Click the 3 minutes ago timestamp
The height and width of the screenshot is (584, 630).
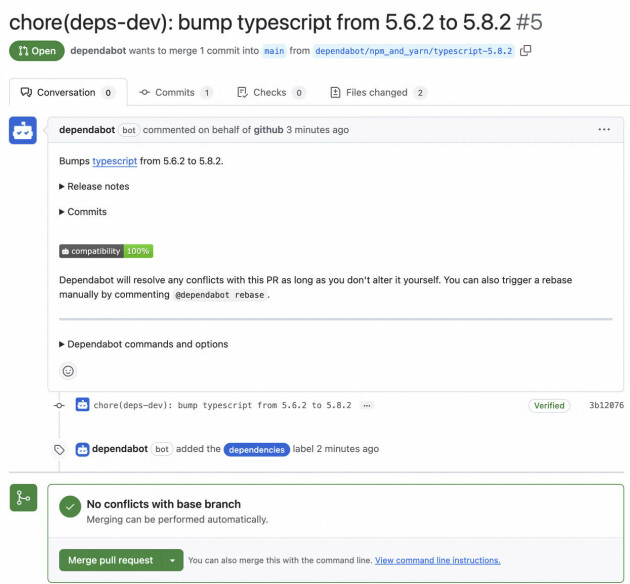pos(317,130)
